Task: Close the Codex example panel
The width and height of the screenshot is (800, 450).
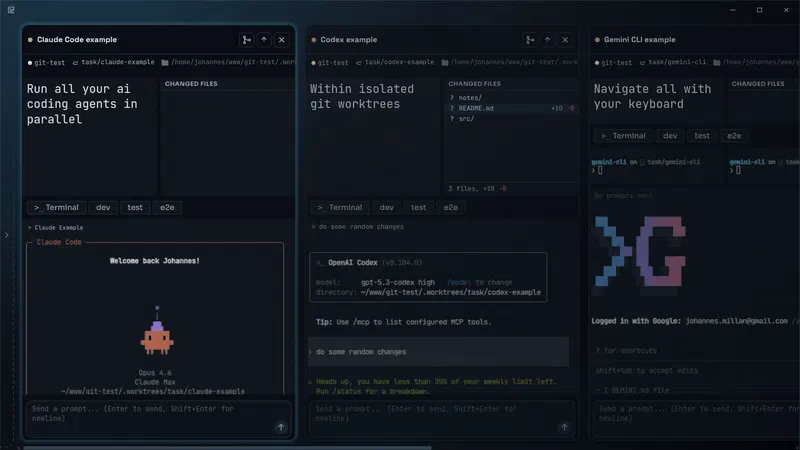Action: 565,40
